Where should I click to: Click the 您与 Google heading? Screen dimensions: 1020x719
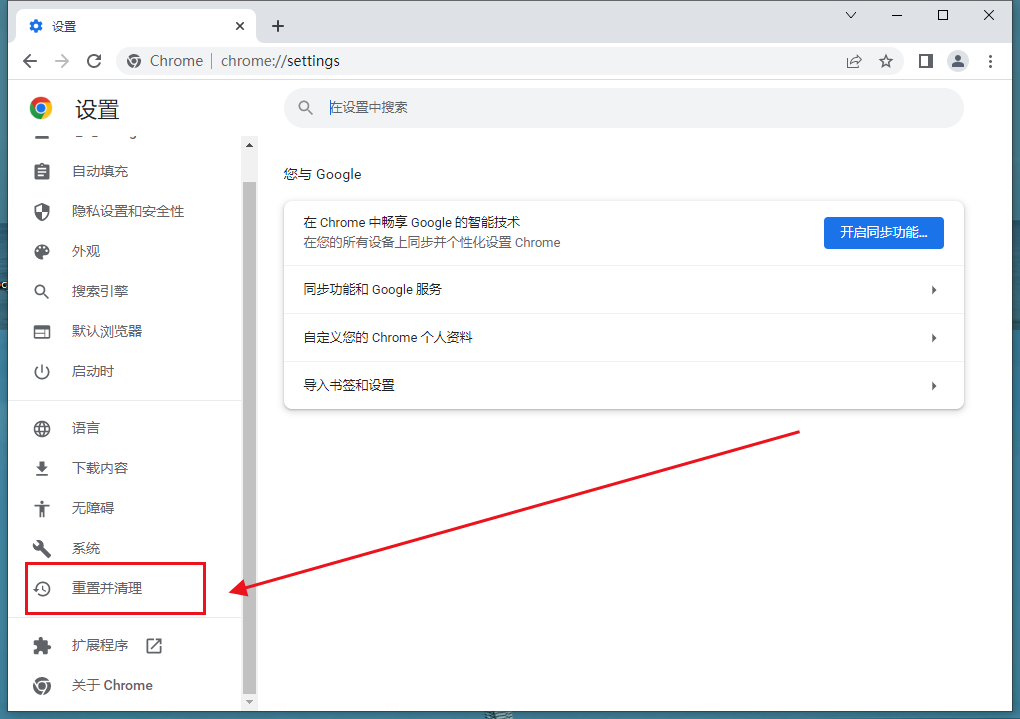point(322,174)
